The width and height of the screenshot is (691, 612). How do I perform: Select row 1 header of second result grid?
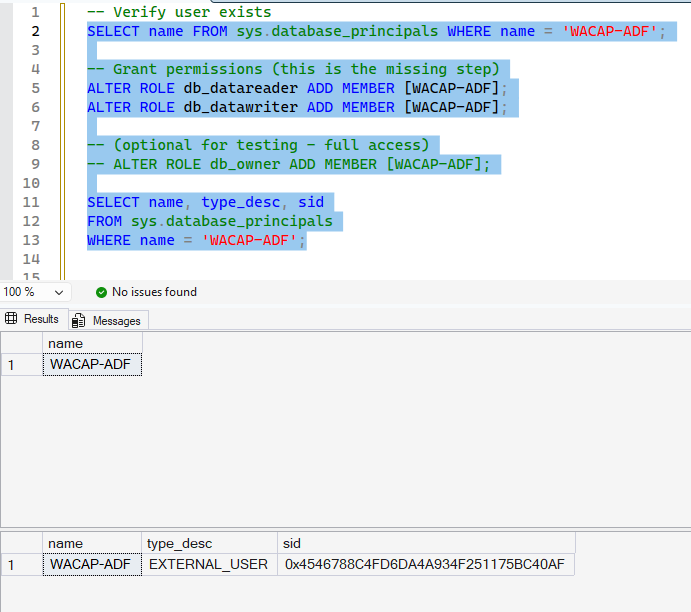tap(22, 564)
